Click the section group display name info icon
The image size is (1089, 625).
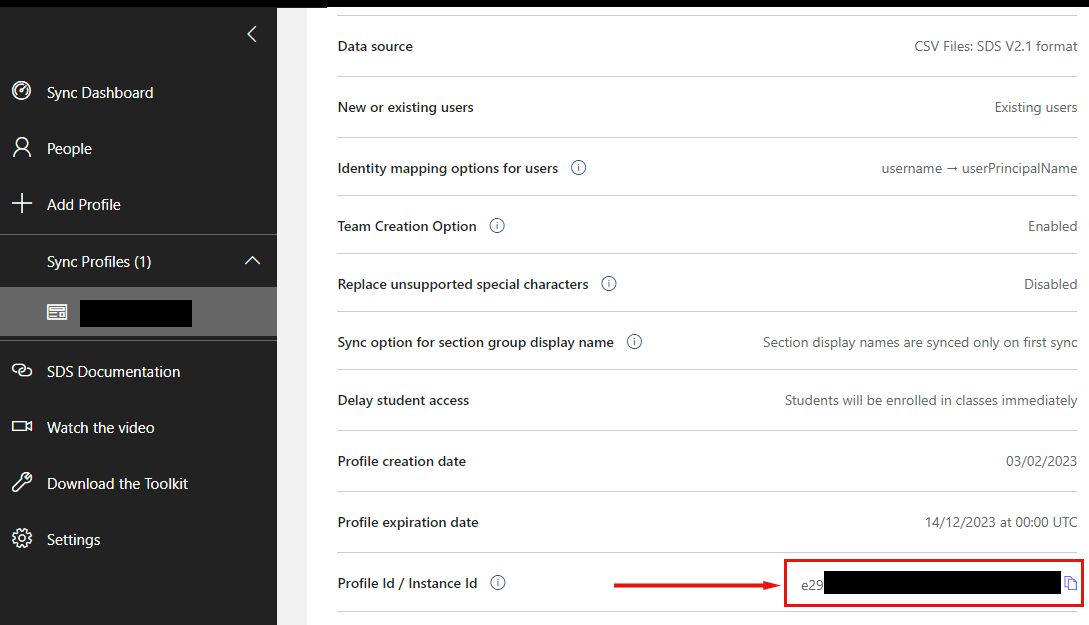pos(634,342)
